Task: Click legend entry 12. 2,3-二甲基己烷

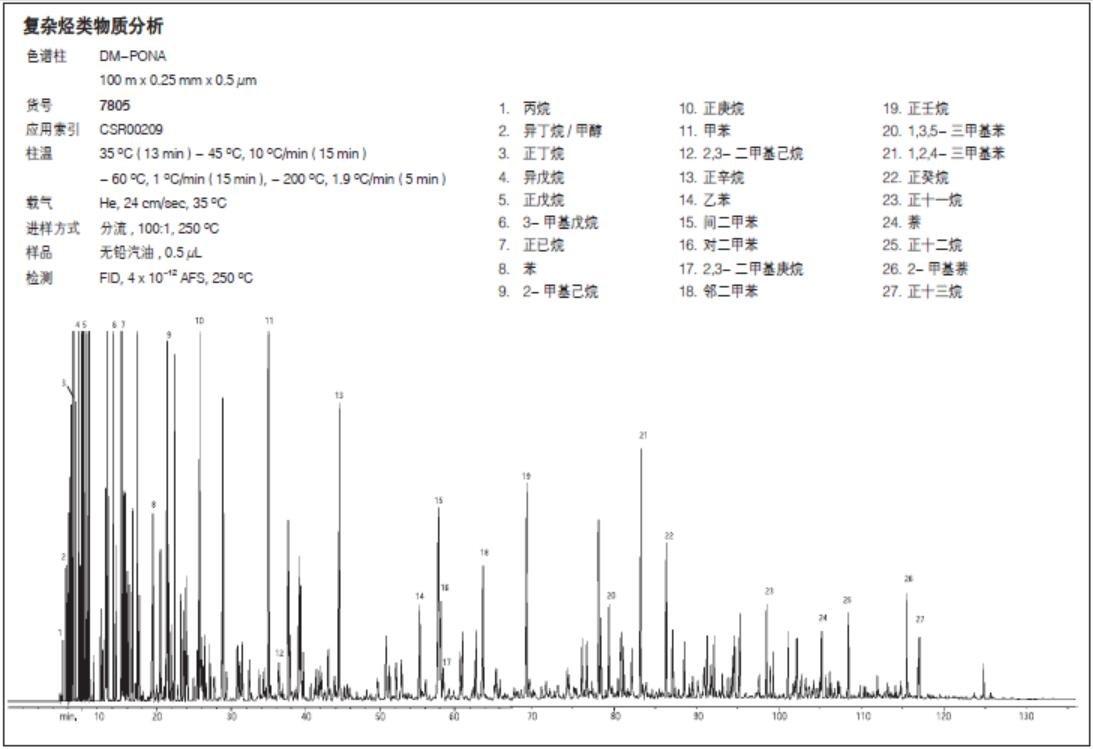Action: pos(741,153)
